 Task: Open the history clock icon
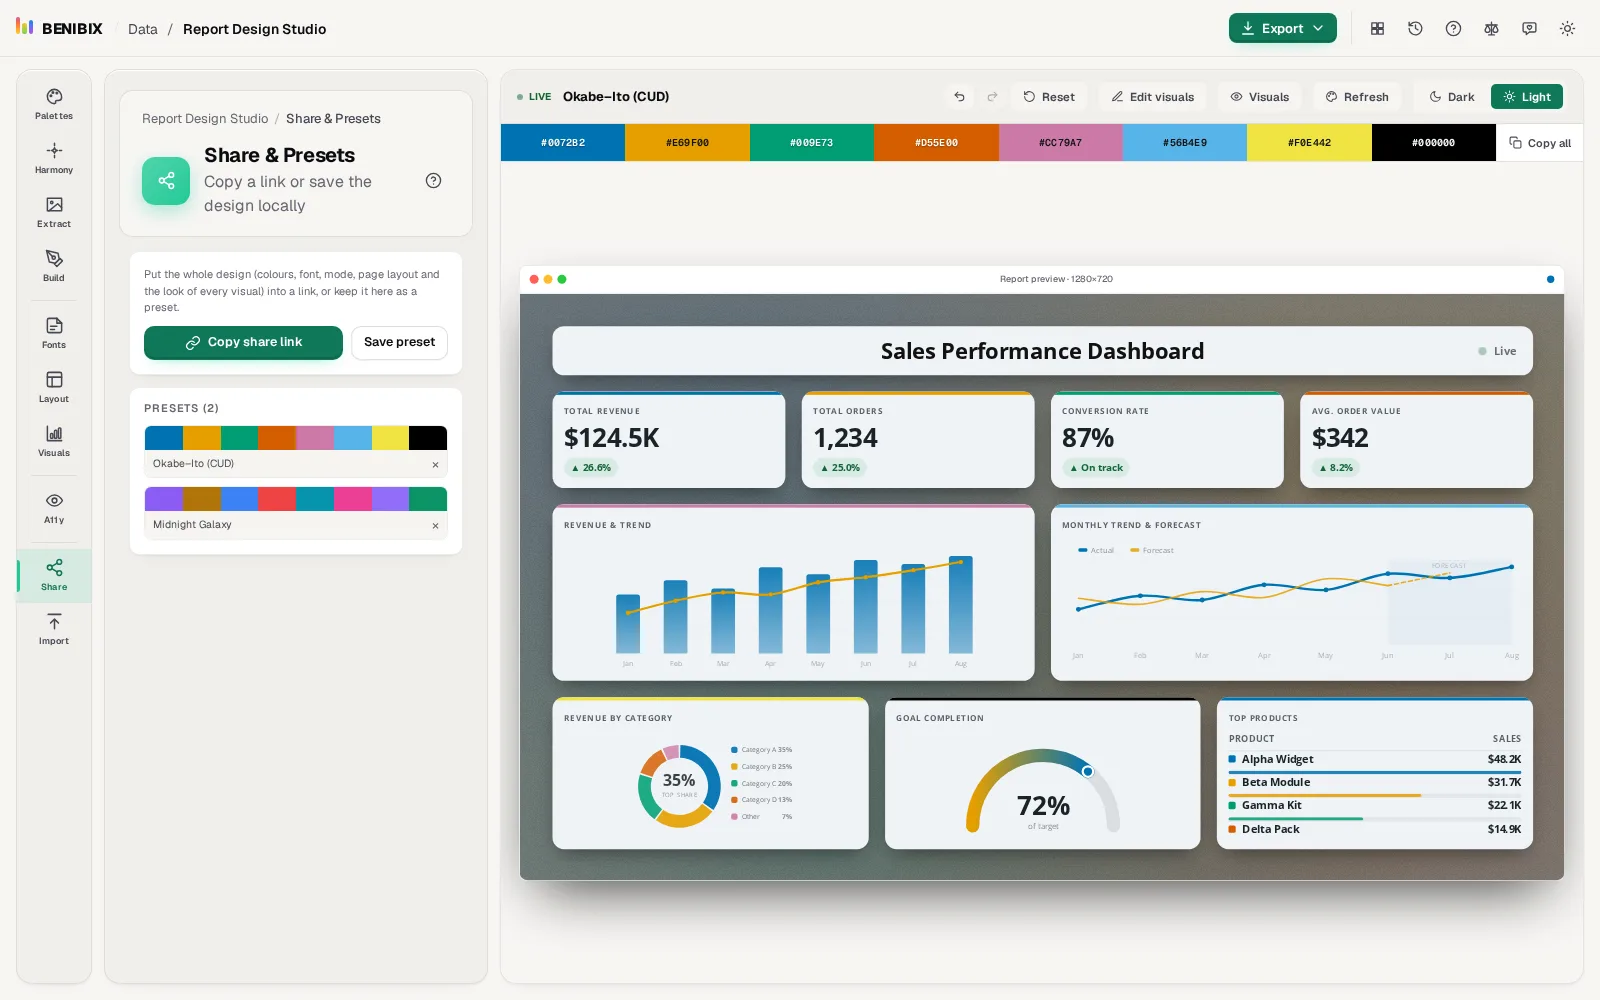click(x=1415, y=29)
